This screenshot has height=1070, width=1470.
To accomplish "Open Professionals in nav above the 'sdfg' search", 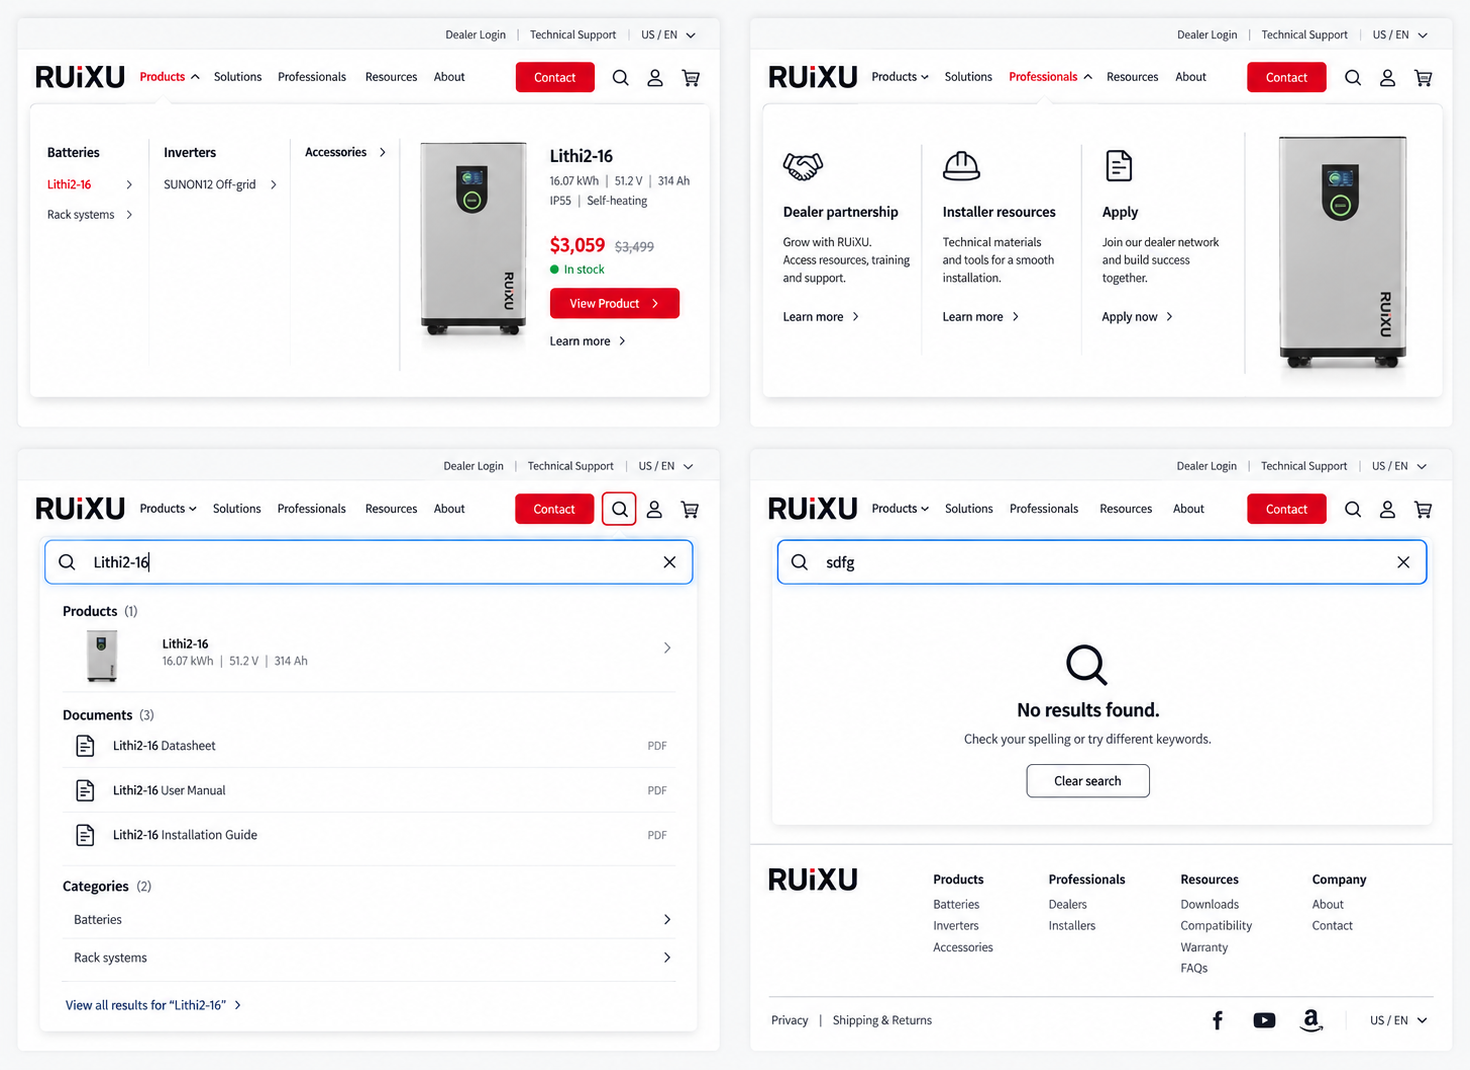I will pyautogui.click(x=1044, y=509).
